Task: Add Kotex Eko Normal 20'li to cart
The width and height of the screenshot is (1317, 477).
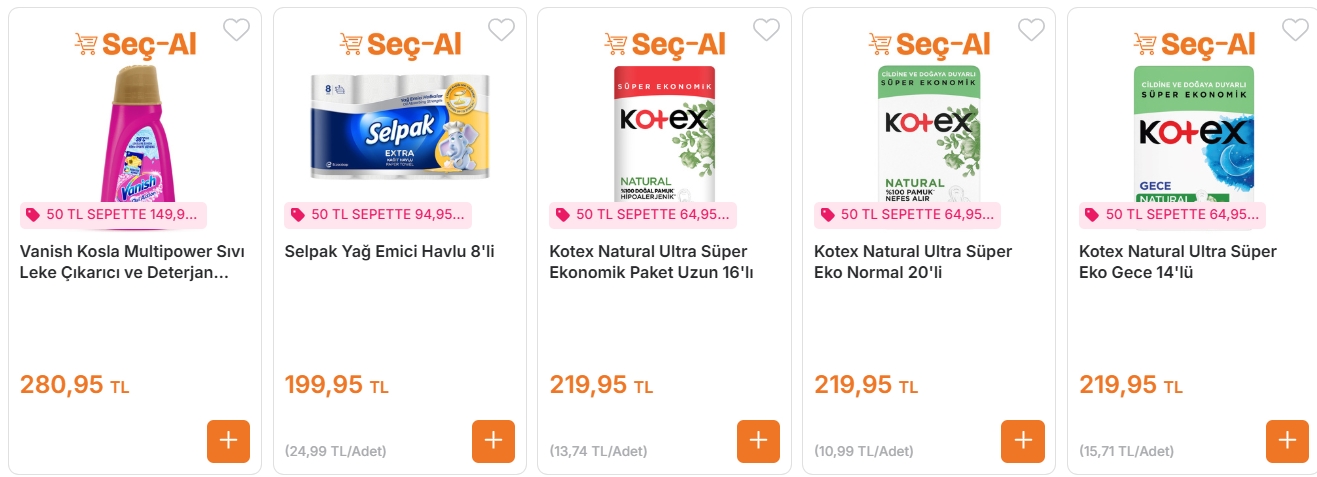Action: point(1022,441)
